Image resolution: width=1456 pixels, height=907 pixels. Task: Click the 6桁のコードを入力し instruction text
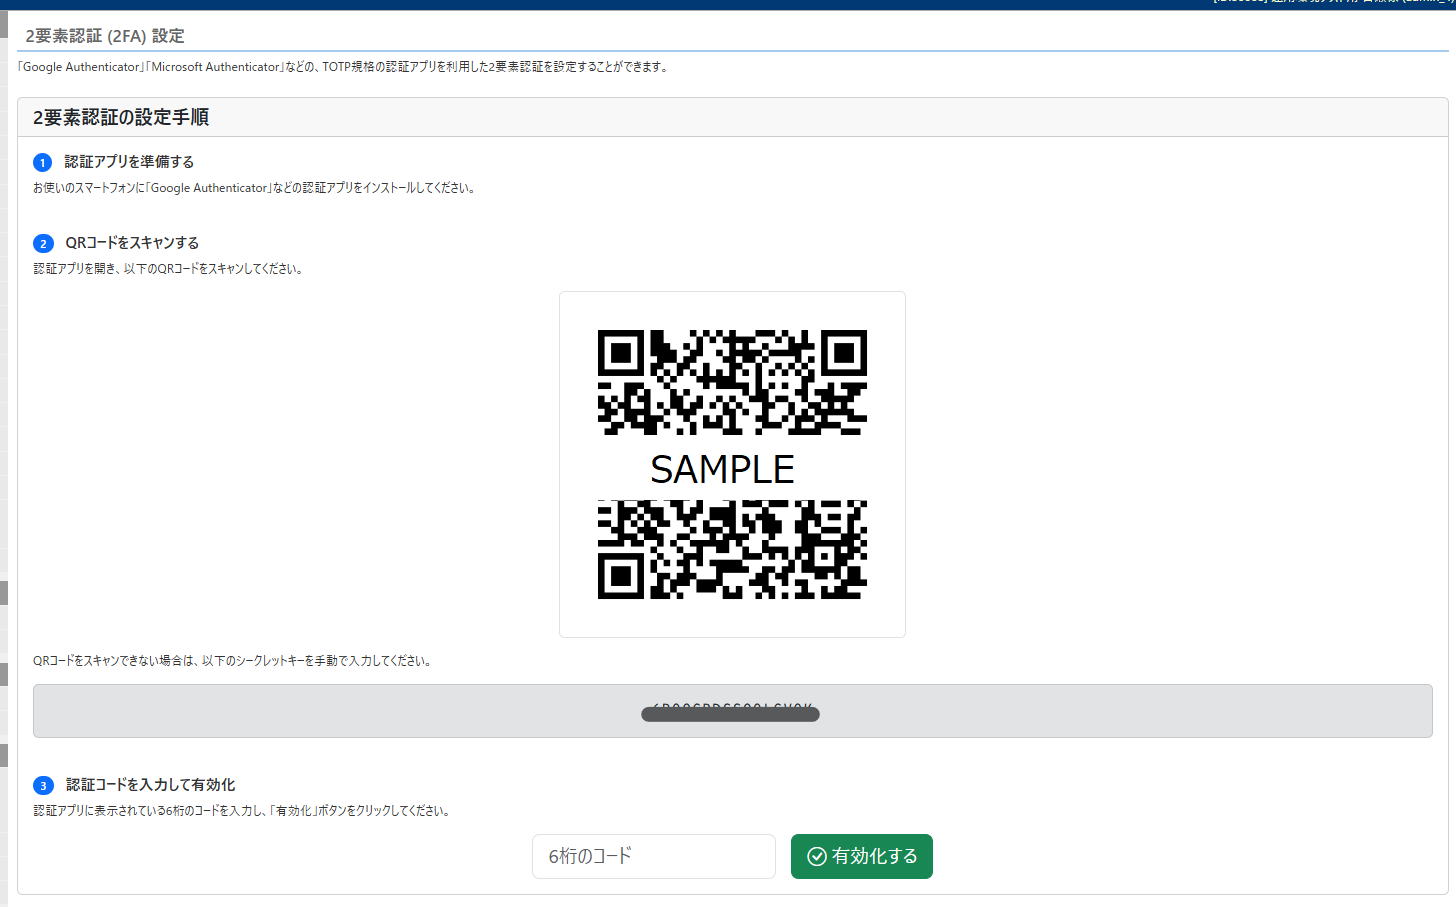point(243,811)
